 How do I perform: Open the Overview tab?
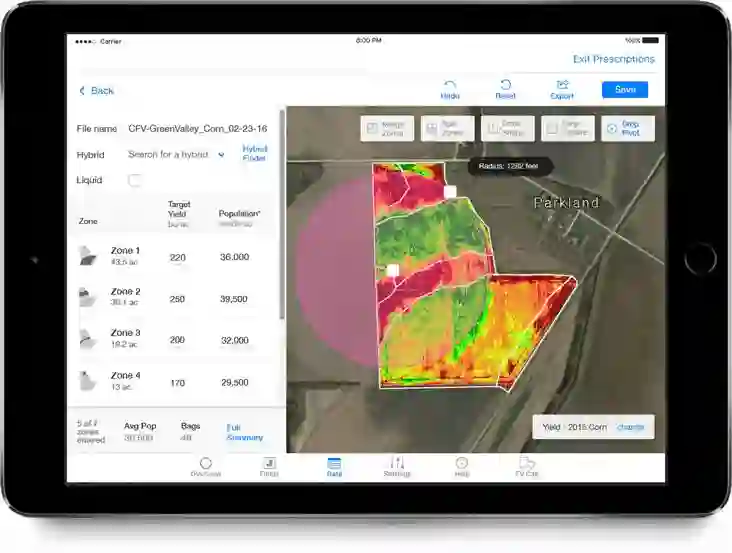(205, 467)
